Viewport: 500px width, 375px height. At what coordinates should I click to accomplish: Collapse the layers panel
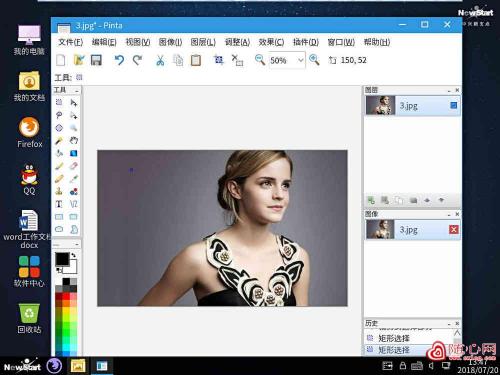449,90
